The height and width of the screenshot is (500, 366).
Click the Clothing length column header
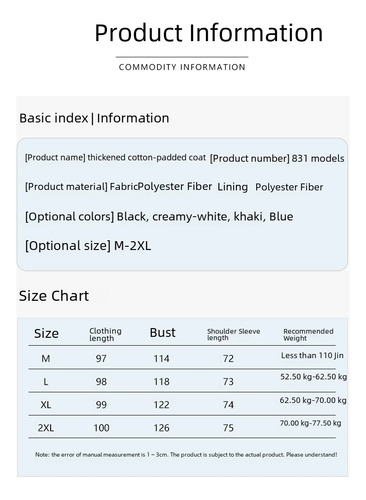(105, 334)
